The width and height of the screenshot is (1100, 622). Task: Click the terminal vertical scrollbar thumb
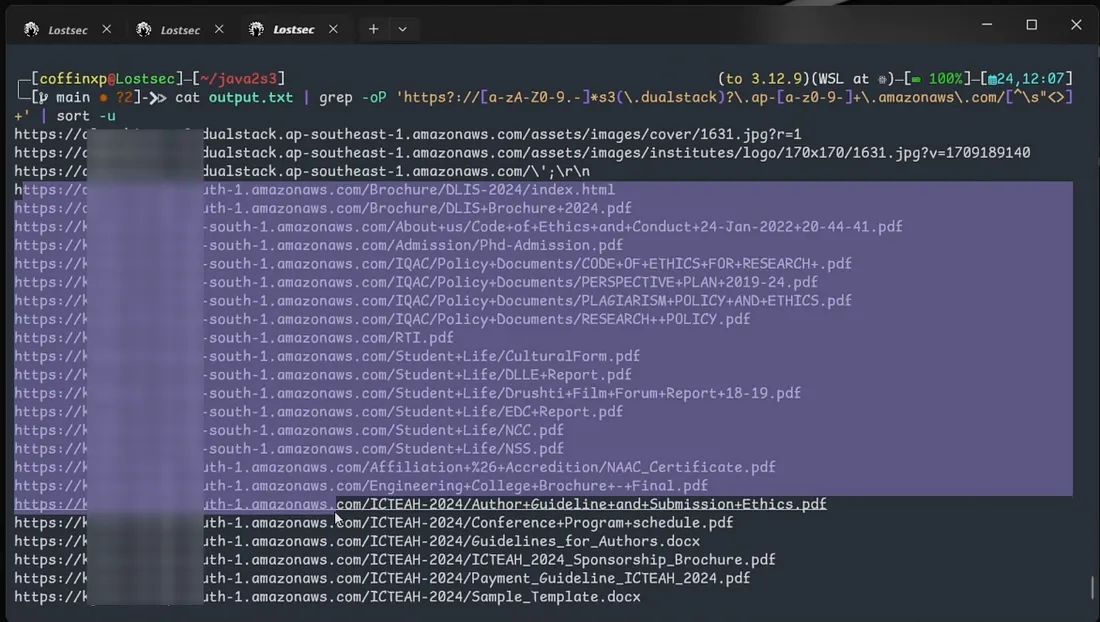click(1092, 588)
